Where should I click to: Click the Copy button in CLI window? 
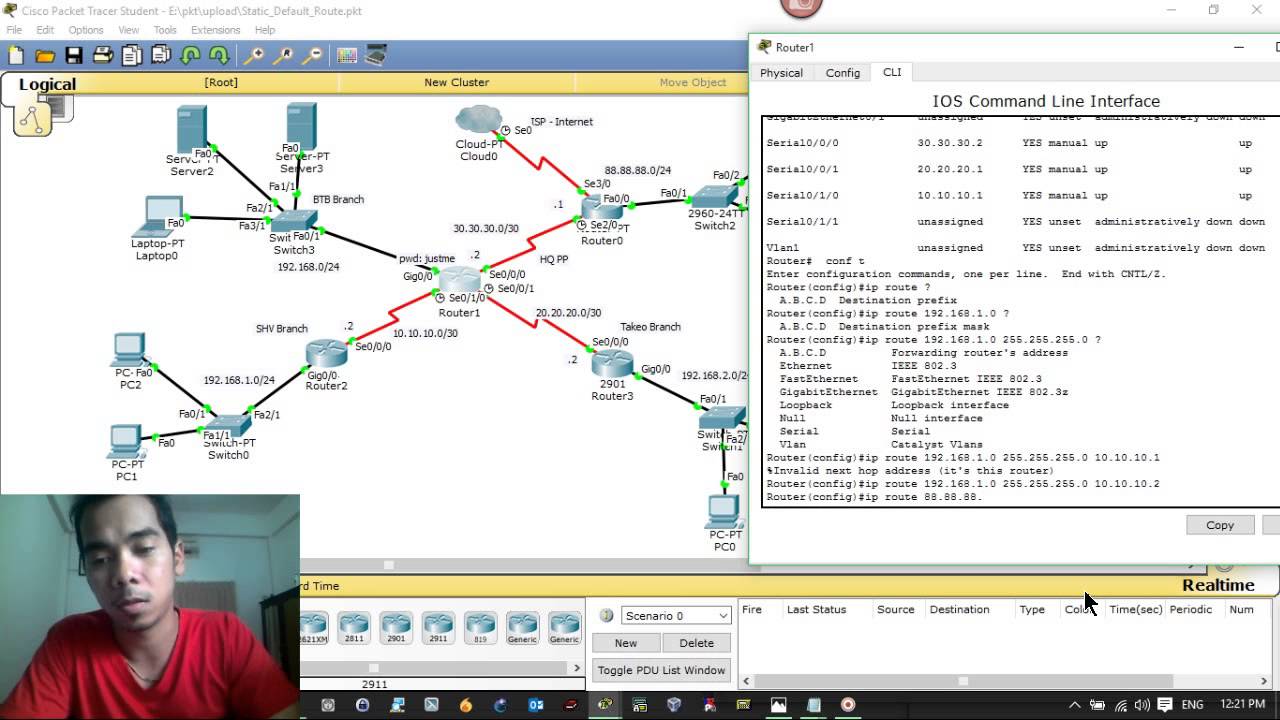pyautogui.click(x=1220, y=525)
